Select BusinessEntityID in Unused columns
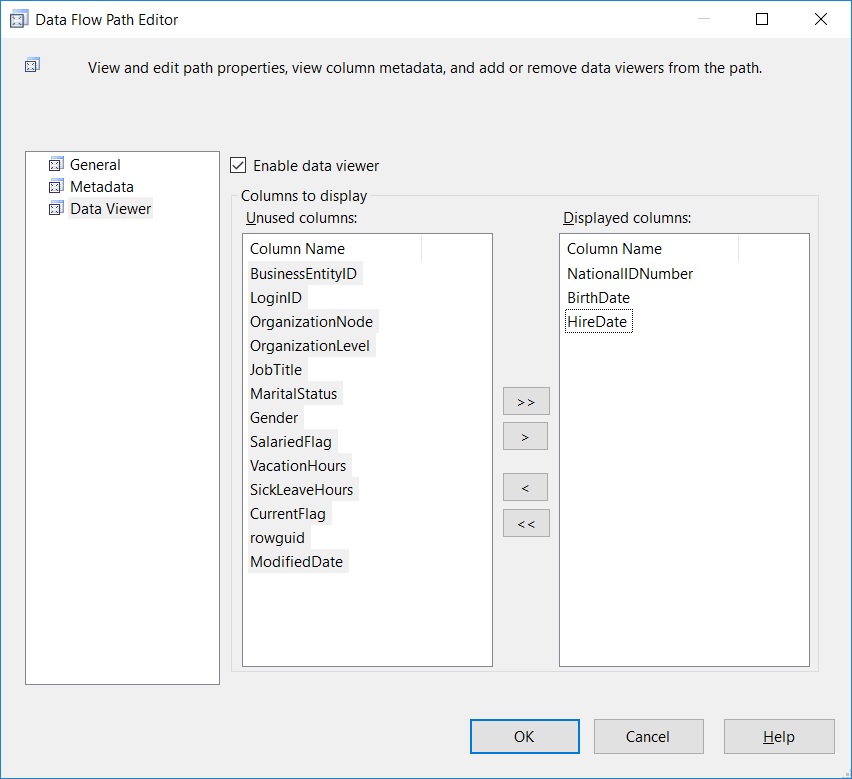This screenshot has height=779, width=852. coord(304,273)
